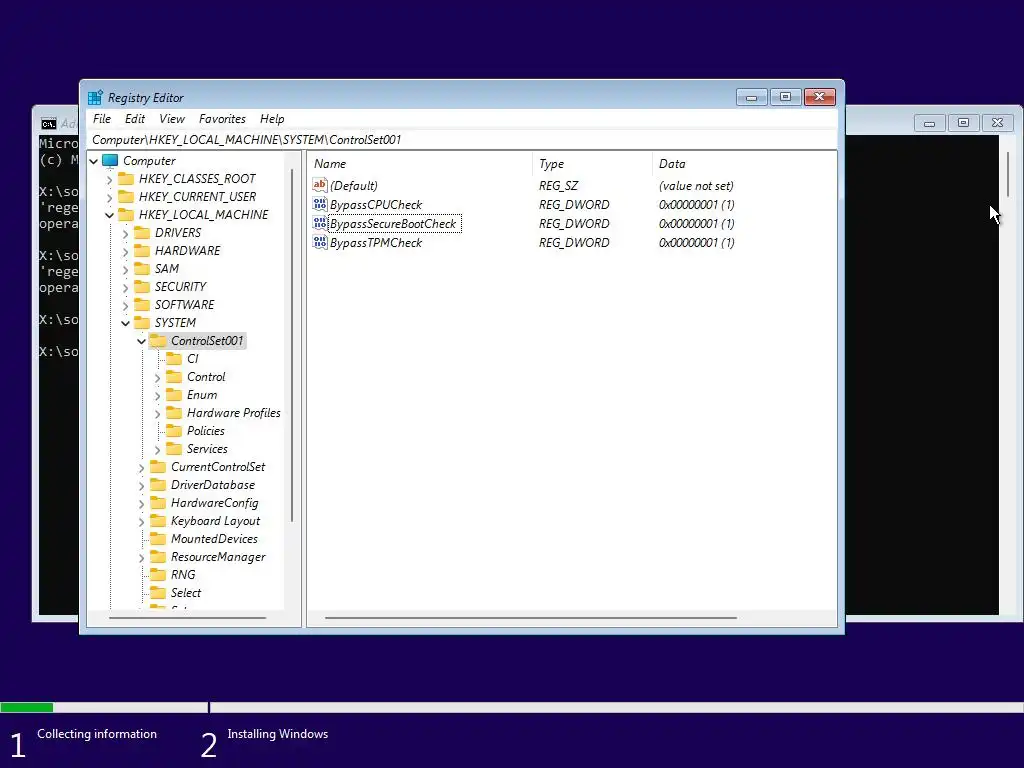1024x768 pixels.
Task: Click the BypassTPMCheck DWORD icon
Action: coord(319,242)
